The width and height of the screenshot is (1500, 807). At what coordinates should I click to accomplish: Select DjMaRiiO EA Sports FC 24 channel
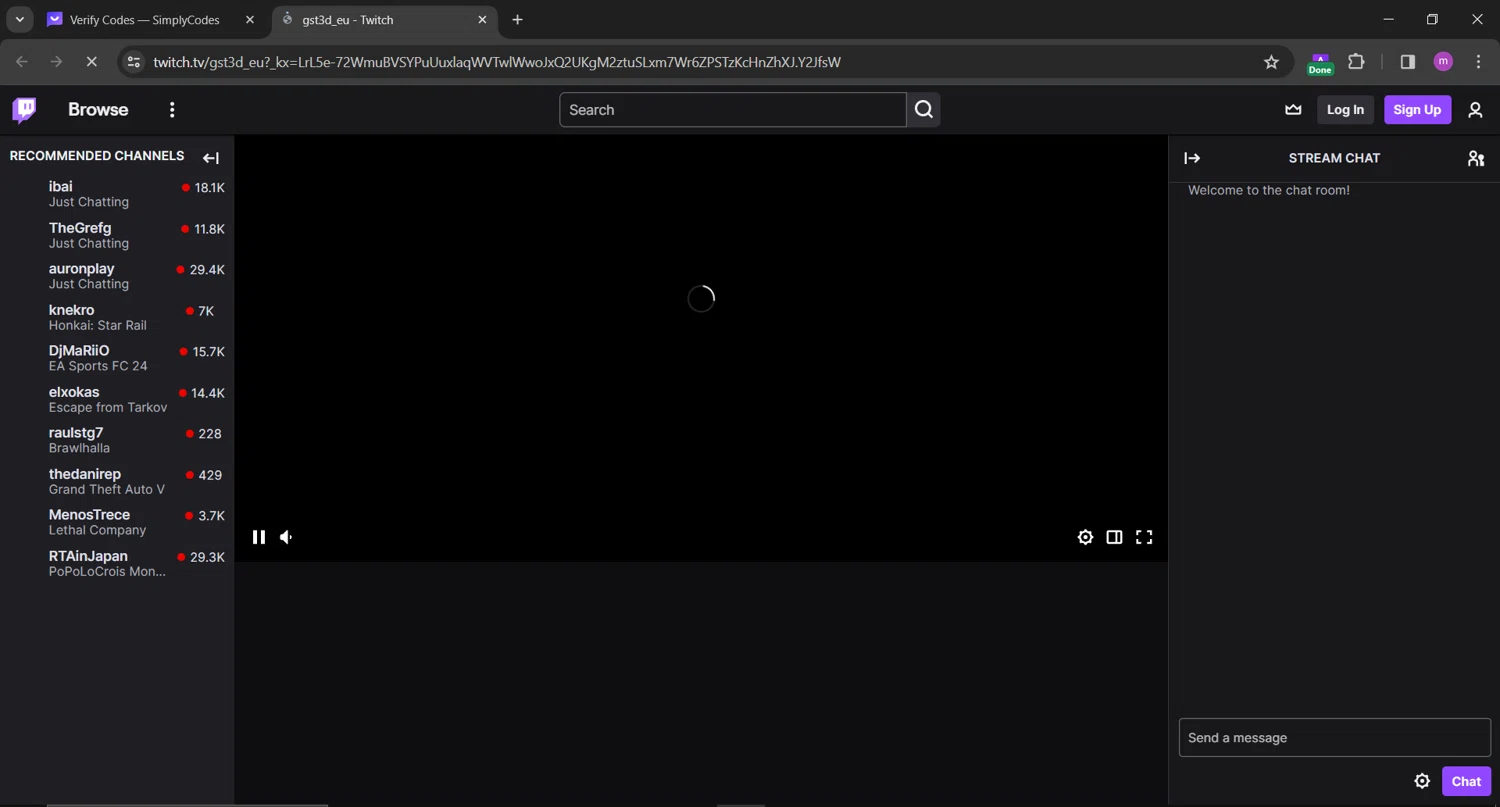click(117, 358)
